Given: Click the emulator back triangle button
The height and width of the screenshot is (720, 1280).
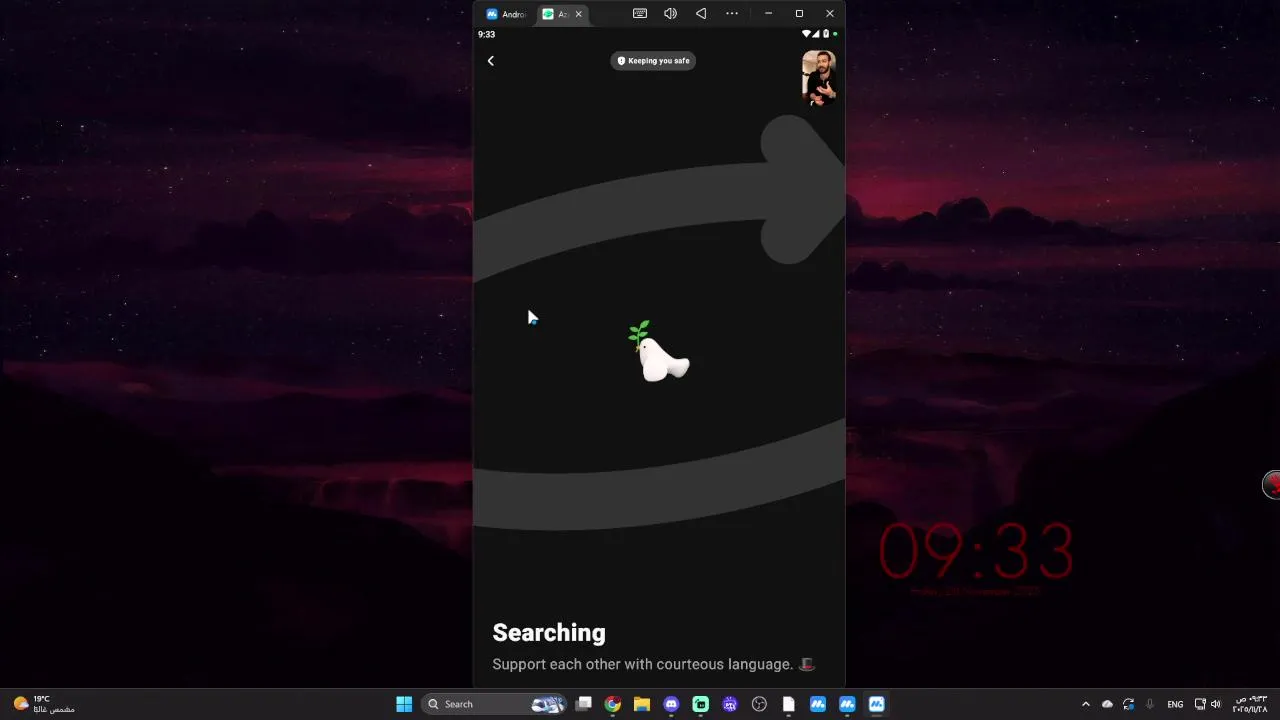Looking at the screenshot, I should click(x=701, y=14).
